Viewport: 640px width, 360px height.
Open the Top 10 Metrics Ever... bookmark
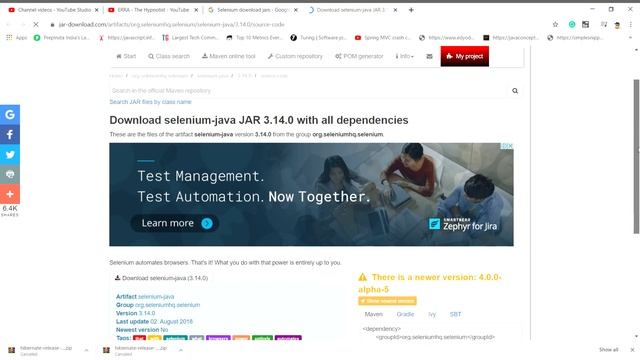[254, 38]
